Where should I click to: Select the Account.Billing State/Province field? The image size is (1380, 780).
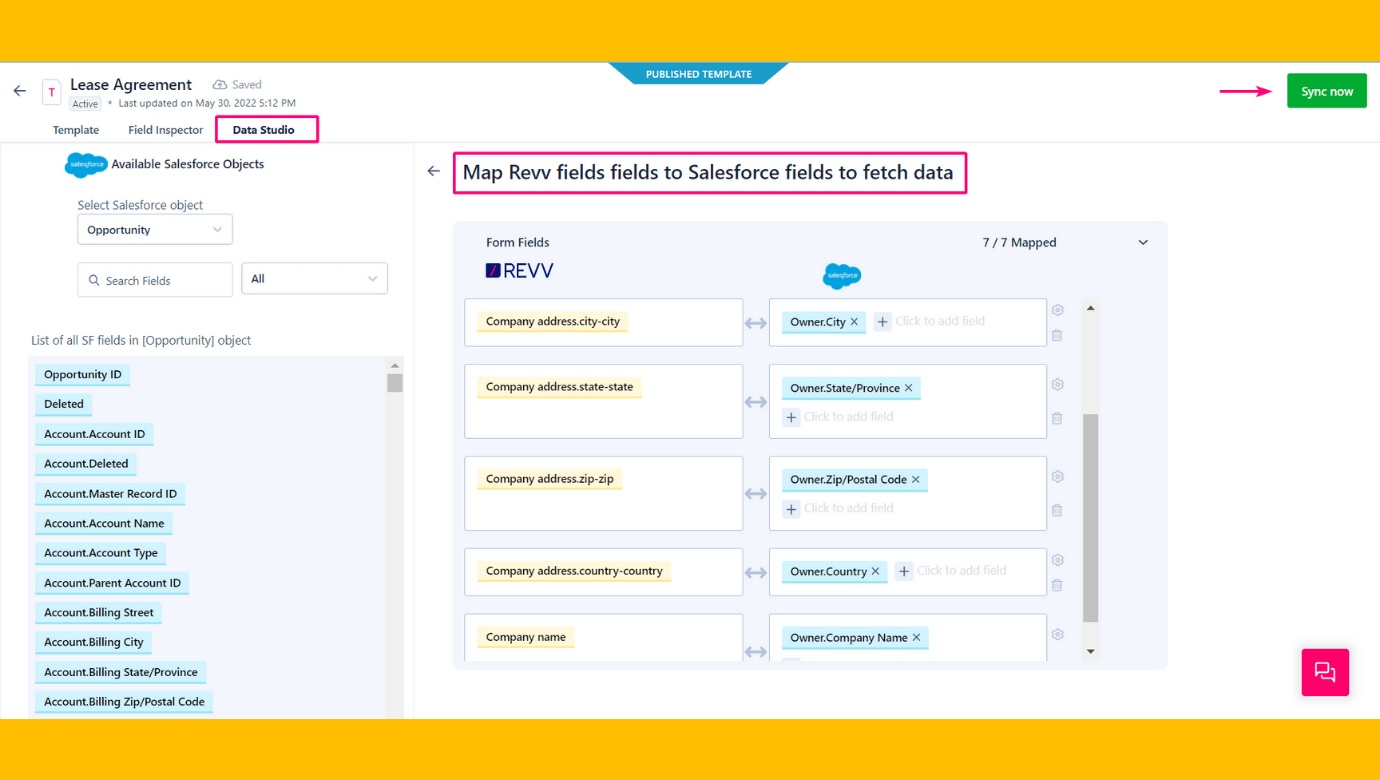click(121, 672)
